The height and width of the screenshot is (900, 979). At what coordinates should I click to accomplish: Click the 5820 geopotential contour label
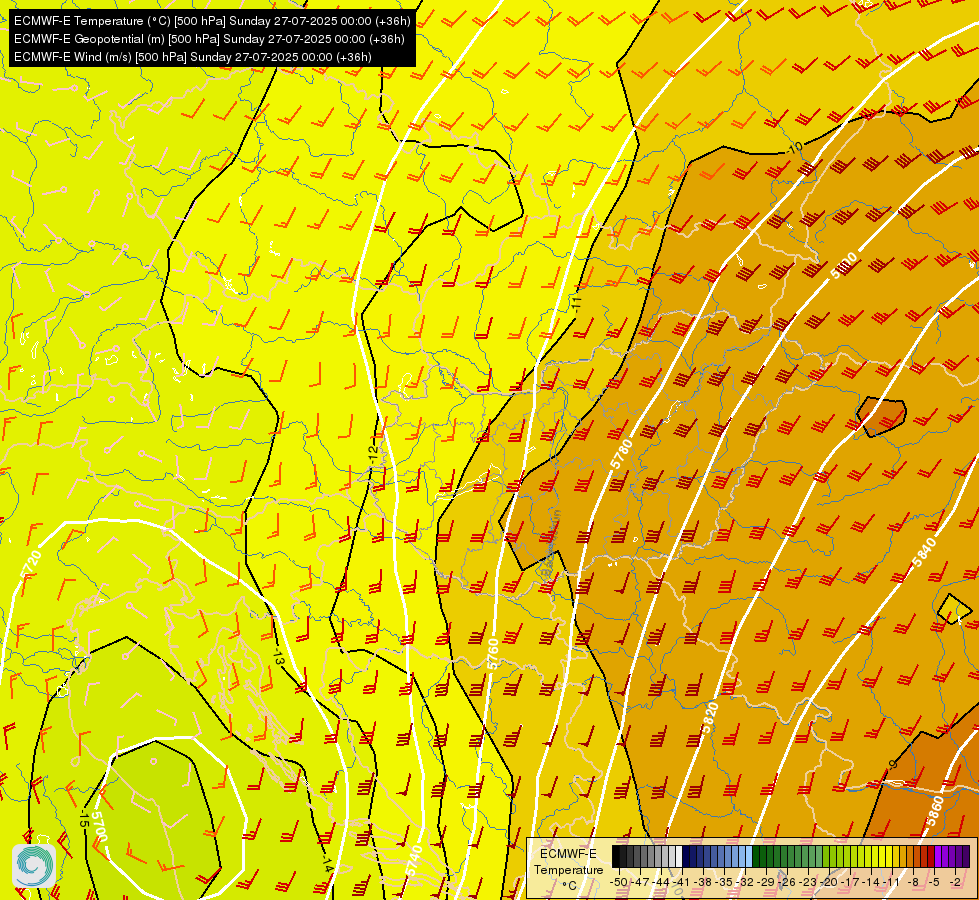click(711, 717)
